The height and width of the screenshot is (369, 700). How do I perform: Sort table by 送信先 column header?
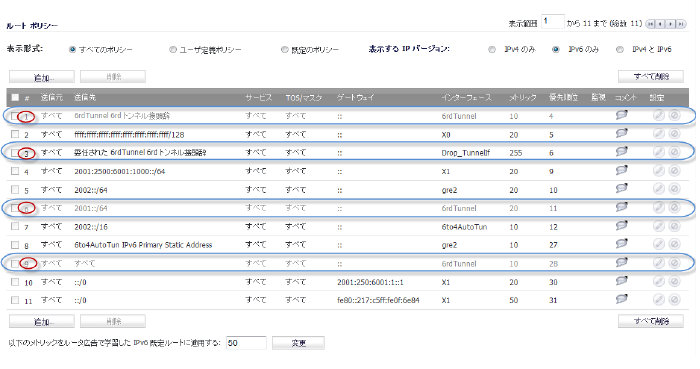point(85,97)
